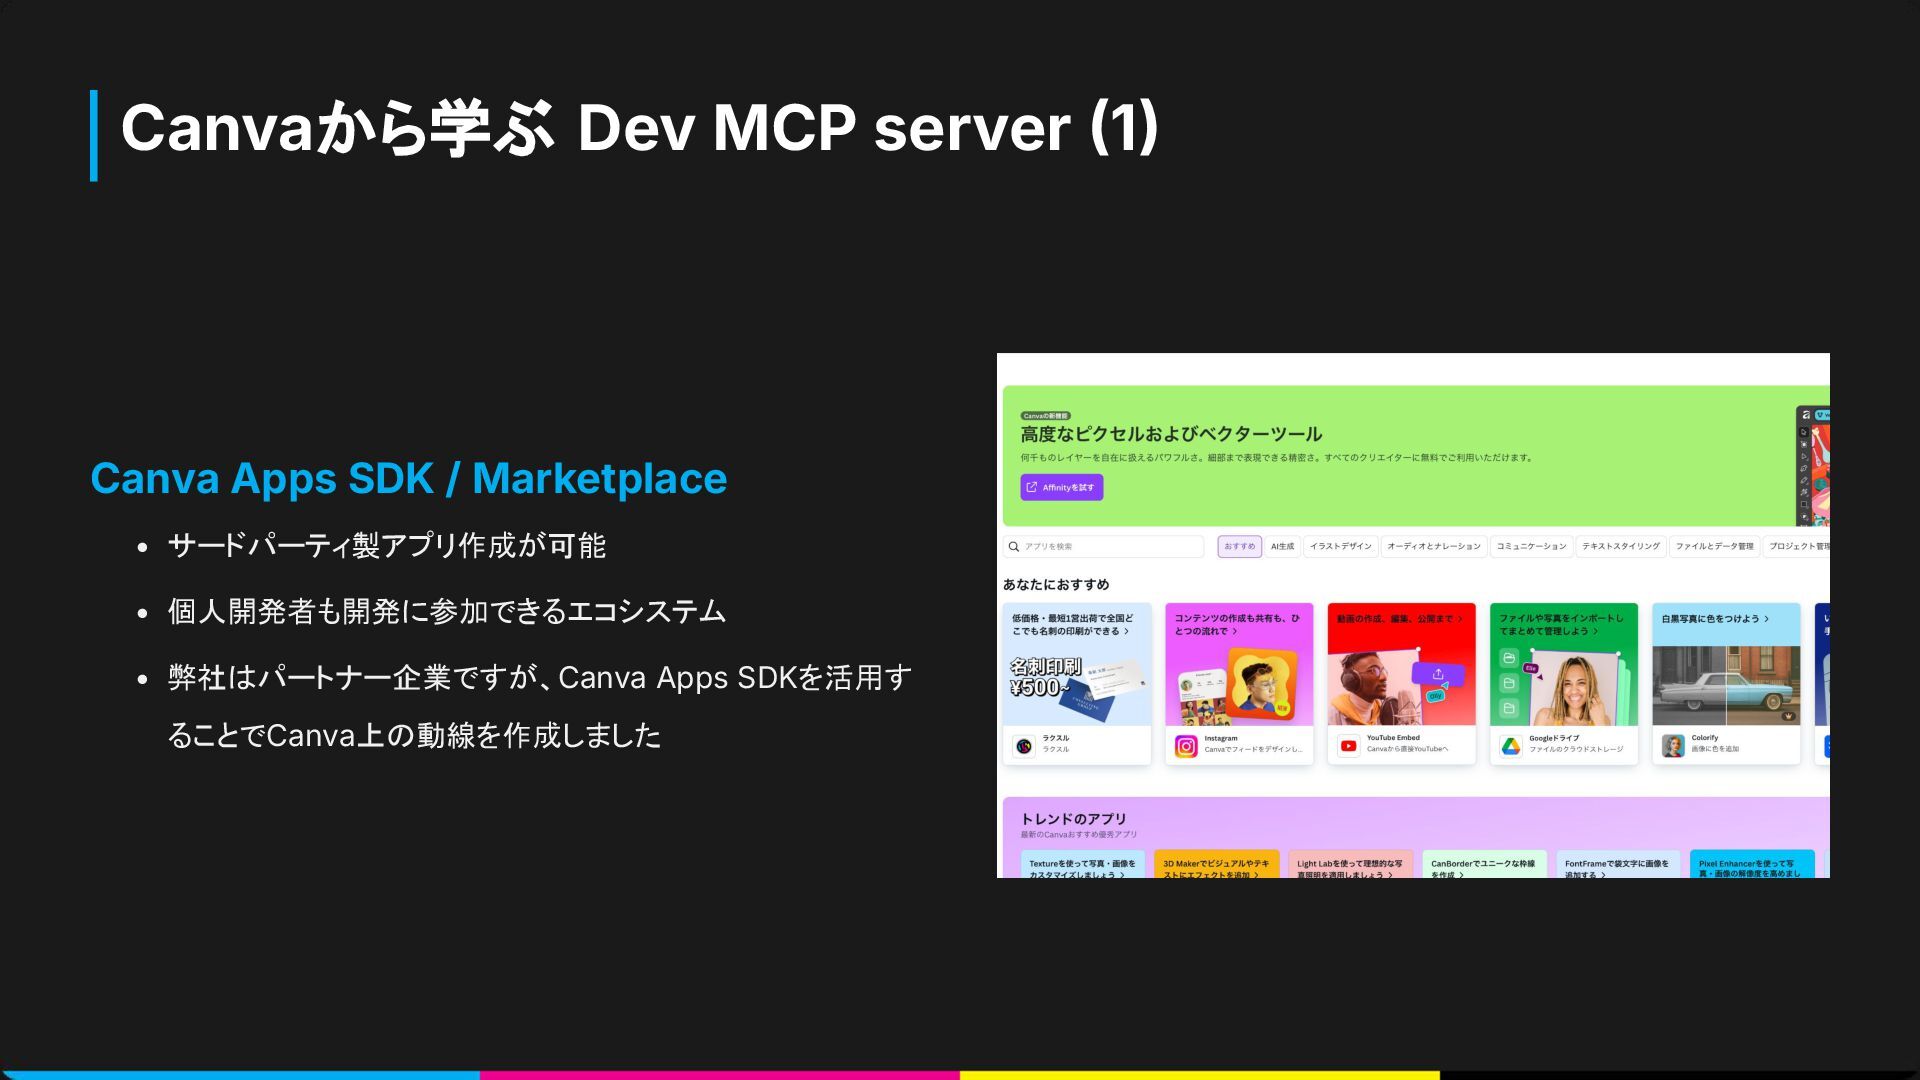
Task: Click the YouTube Embed app icon
Action: (x=1348, y=746)
